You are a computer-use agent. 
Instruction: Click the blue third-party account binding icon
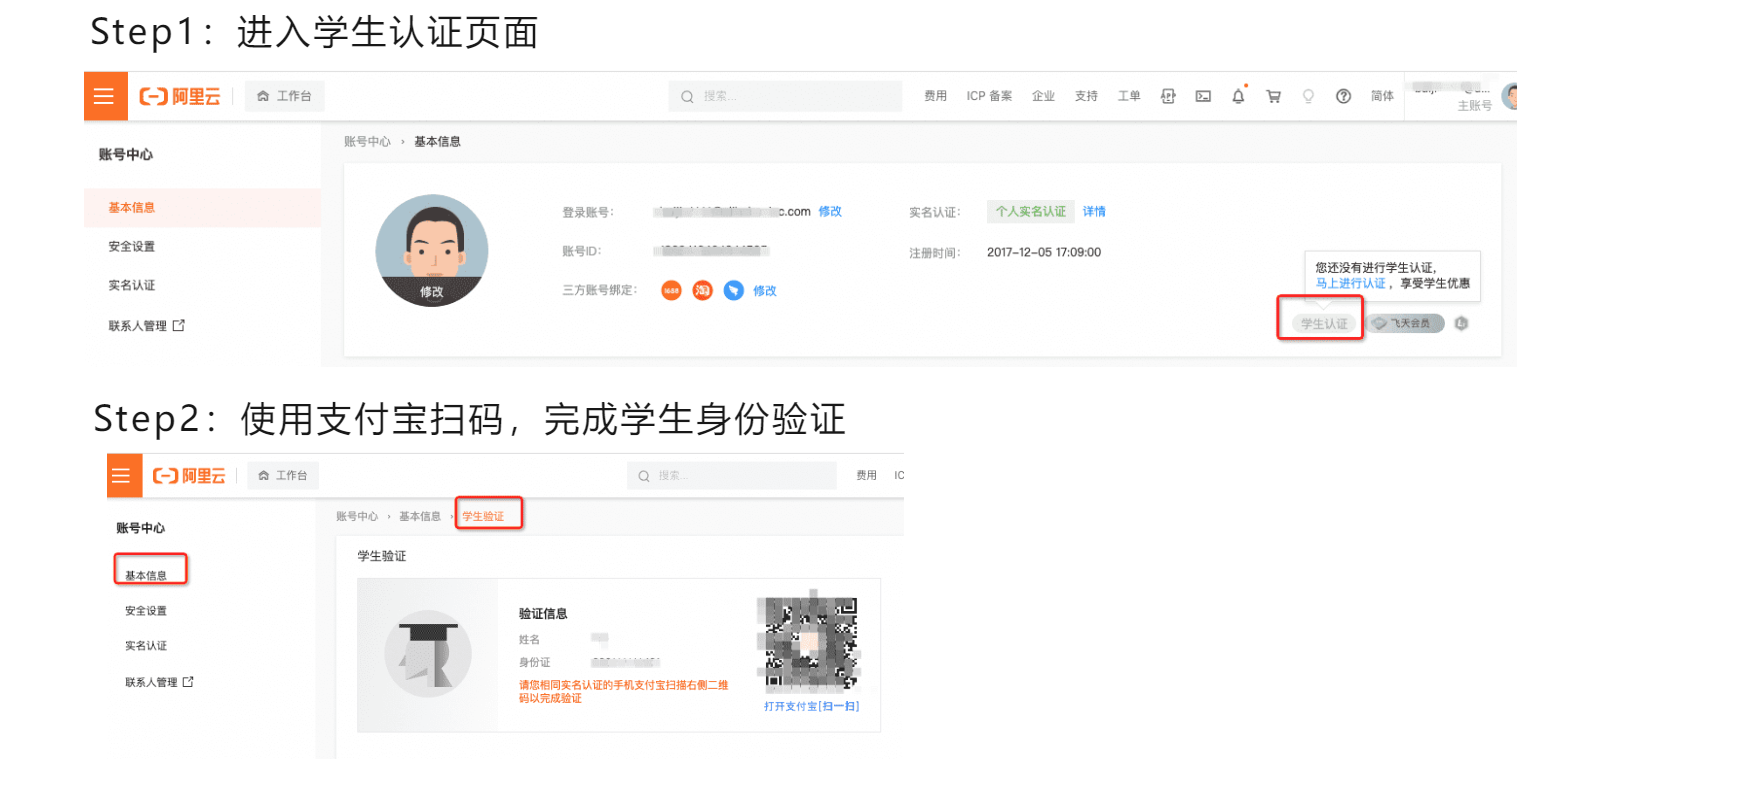click(734, 291)
